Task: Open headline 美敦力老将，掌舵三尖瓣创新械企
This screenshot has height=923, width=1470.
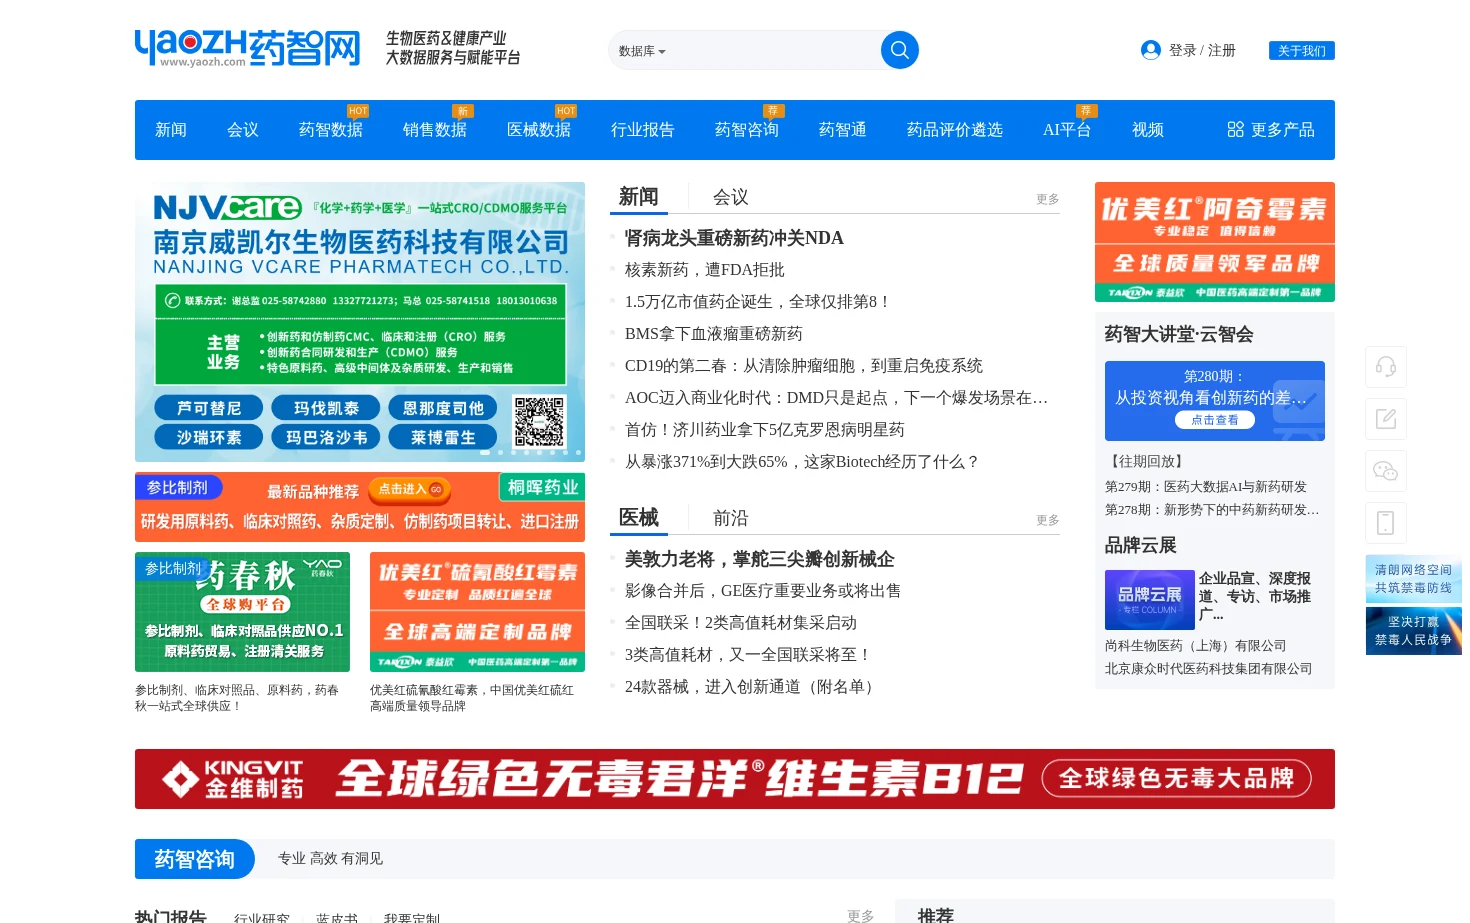Action: [760, 559]
